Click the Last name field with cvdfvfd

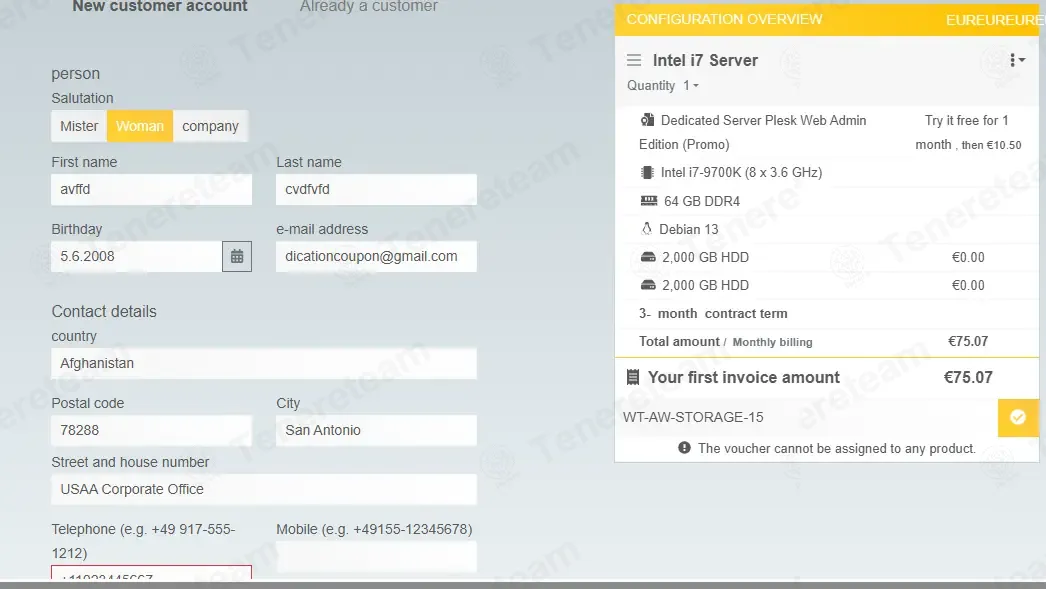point(376,189)
